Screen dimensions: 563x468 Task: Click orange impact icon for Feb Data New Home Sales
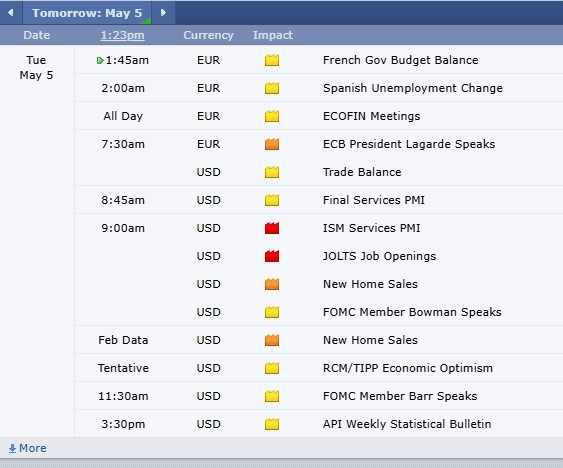coord(272,340)
